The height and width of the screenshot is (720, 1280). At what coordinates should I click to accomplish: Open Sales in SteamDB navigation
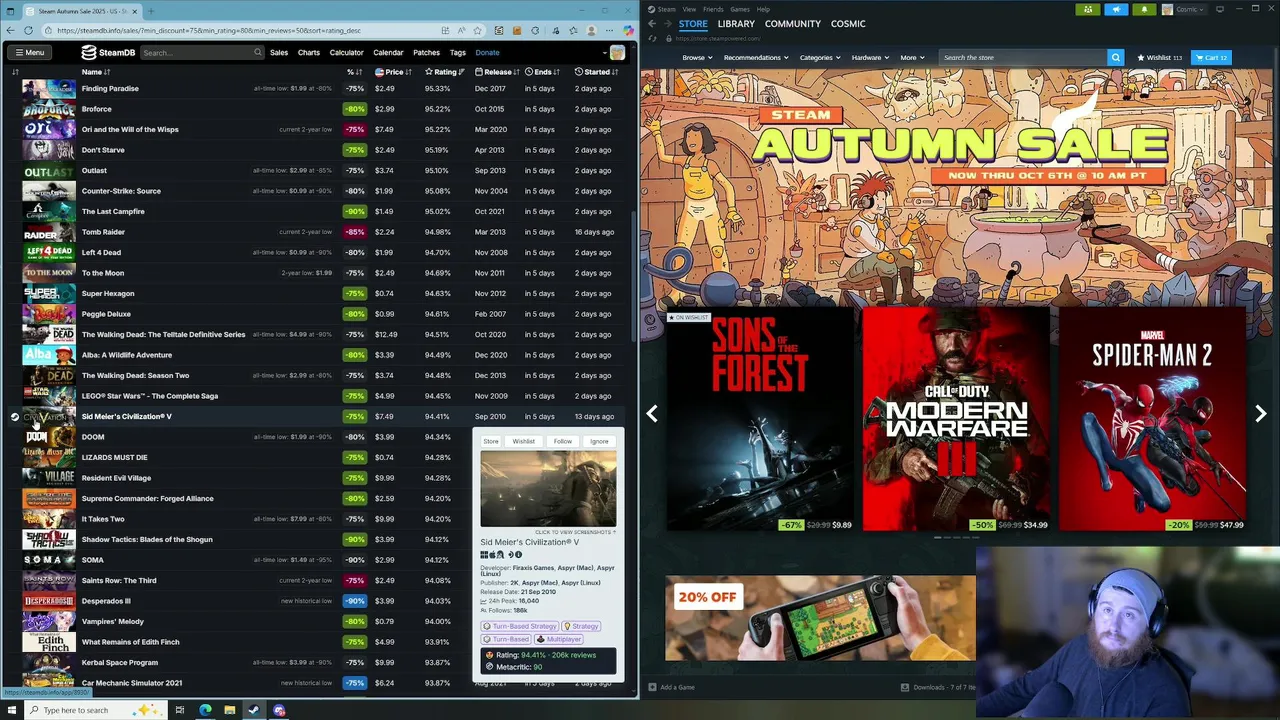pos(279,52)
